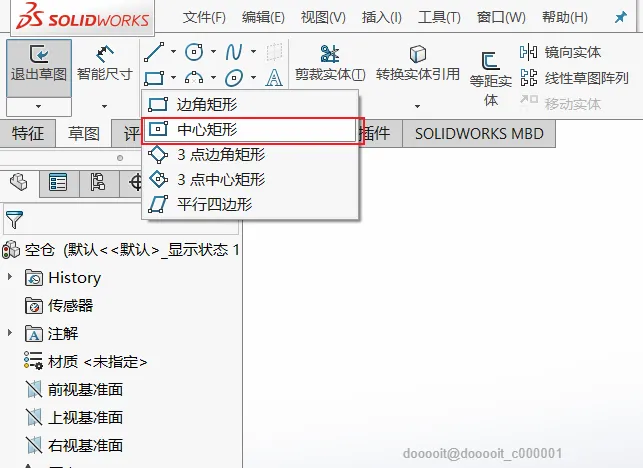Select the Arc sketch tool
643x468 pixels.
194,78
